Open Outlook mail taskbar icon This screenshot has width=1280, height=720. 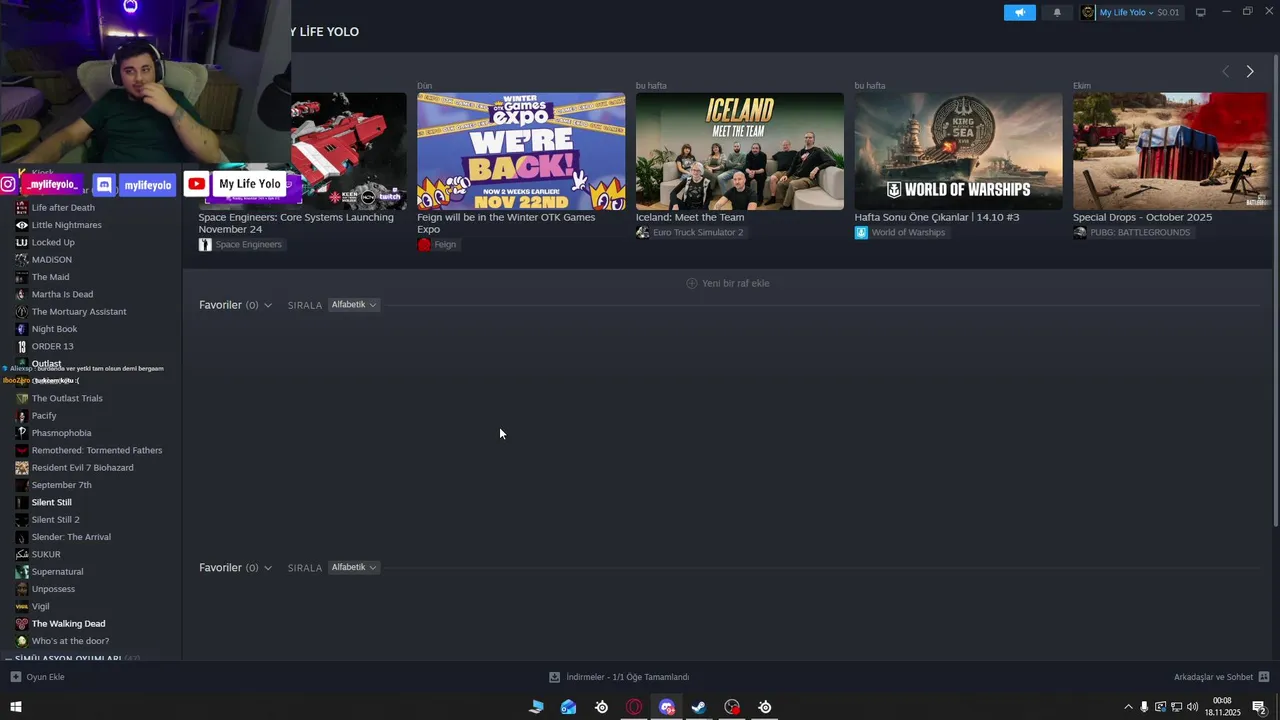[568, 707]
